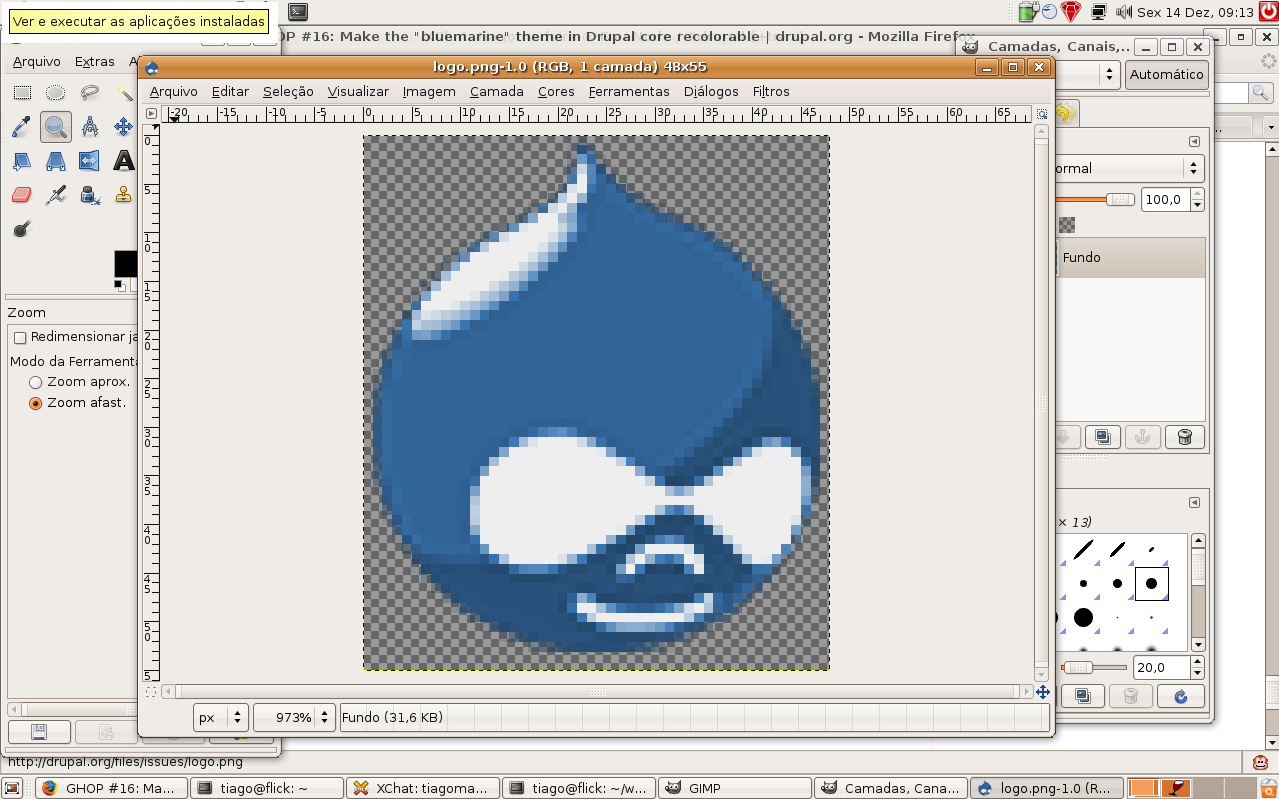Screen dimensions: 1279x799
Task: Refresh brushes with the reload icon
Action: pos(1180,696)
